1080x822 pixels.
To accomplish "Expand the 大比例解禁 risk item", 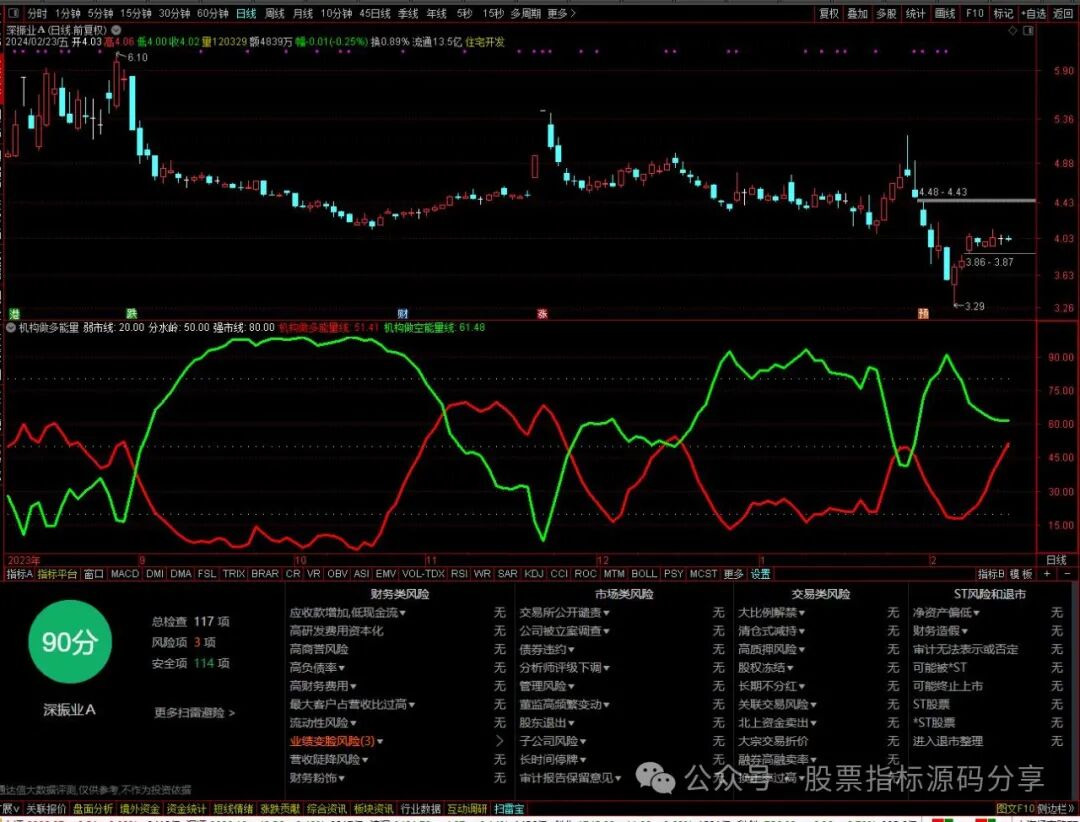I will [772, 613].
